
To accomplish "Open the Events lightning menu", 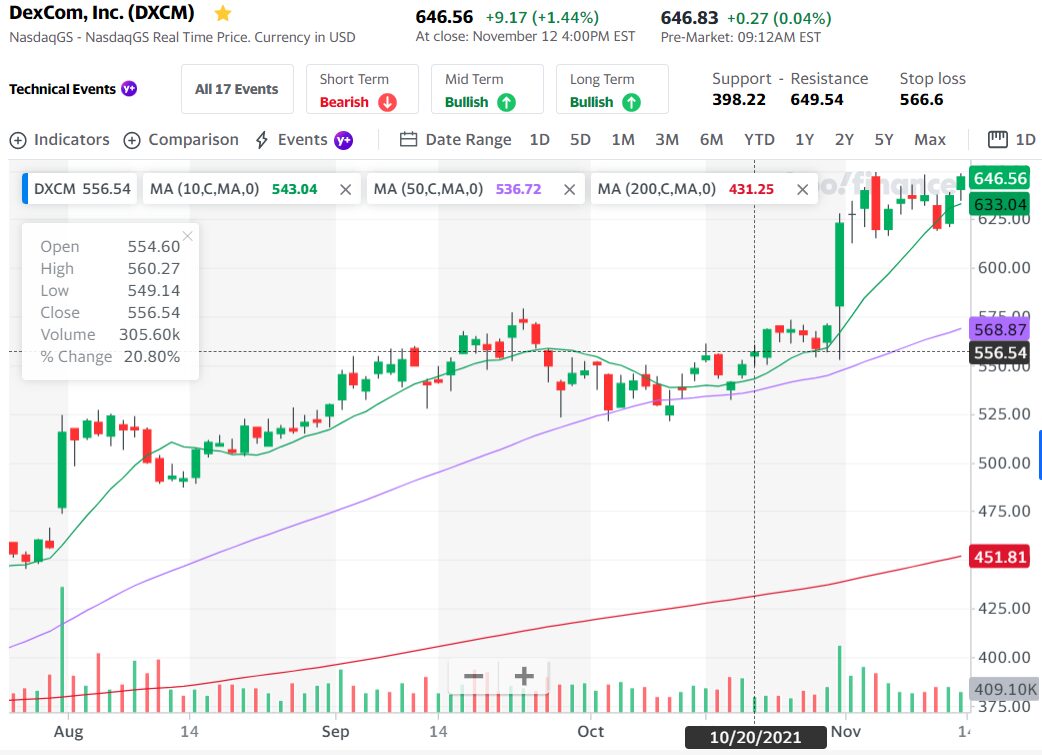I will (264, 140).
